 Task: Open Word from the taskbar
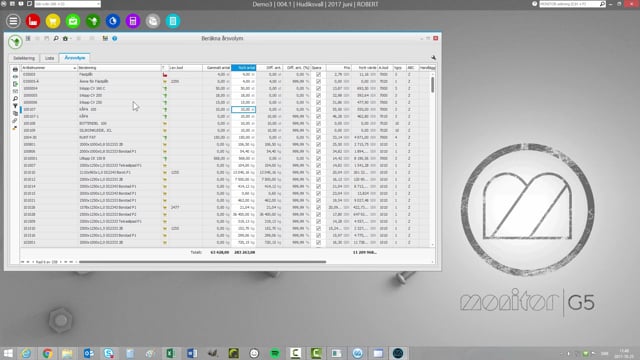point(191,353)
